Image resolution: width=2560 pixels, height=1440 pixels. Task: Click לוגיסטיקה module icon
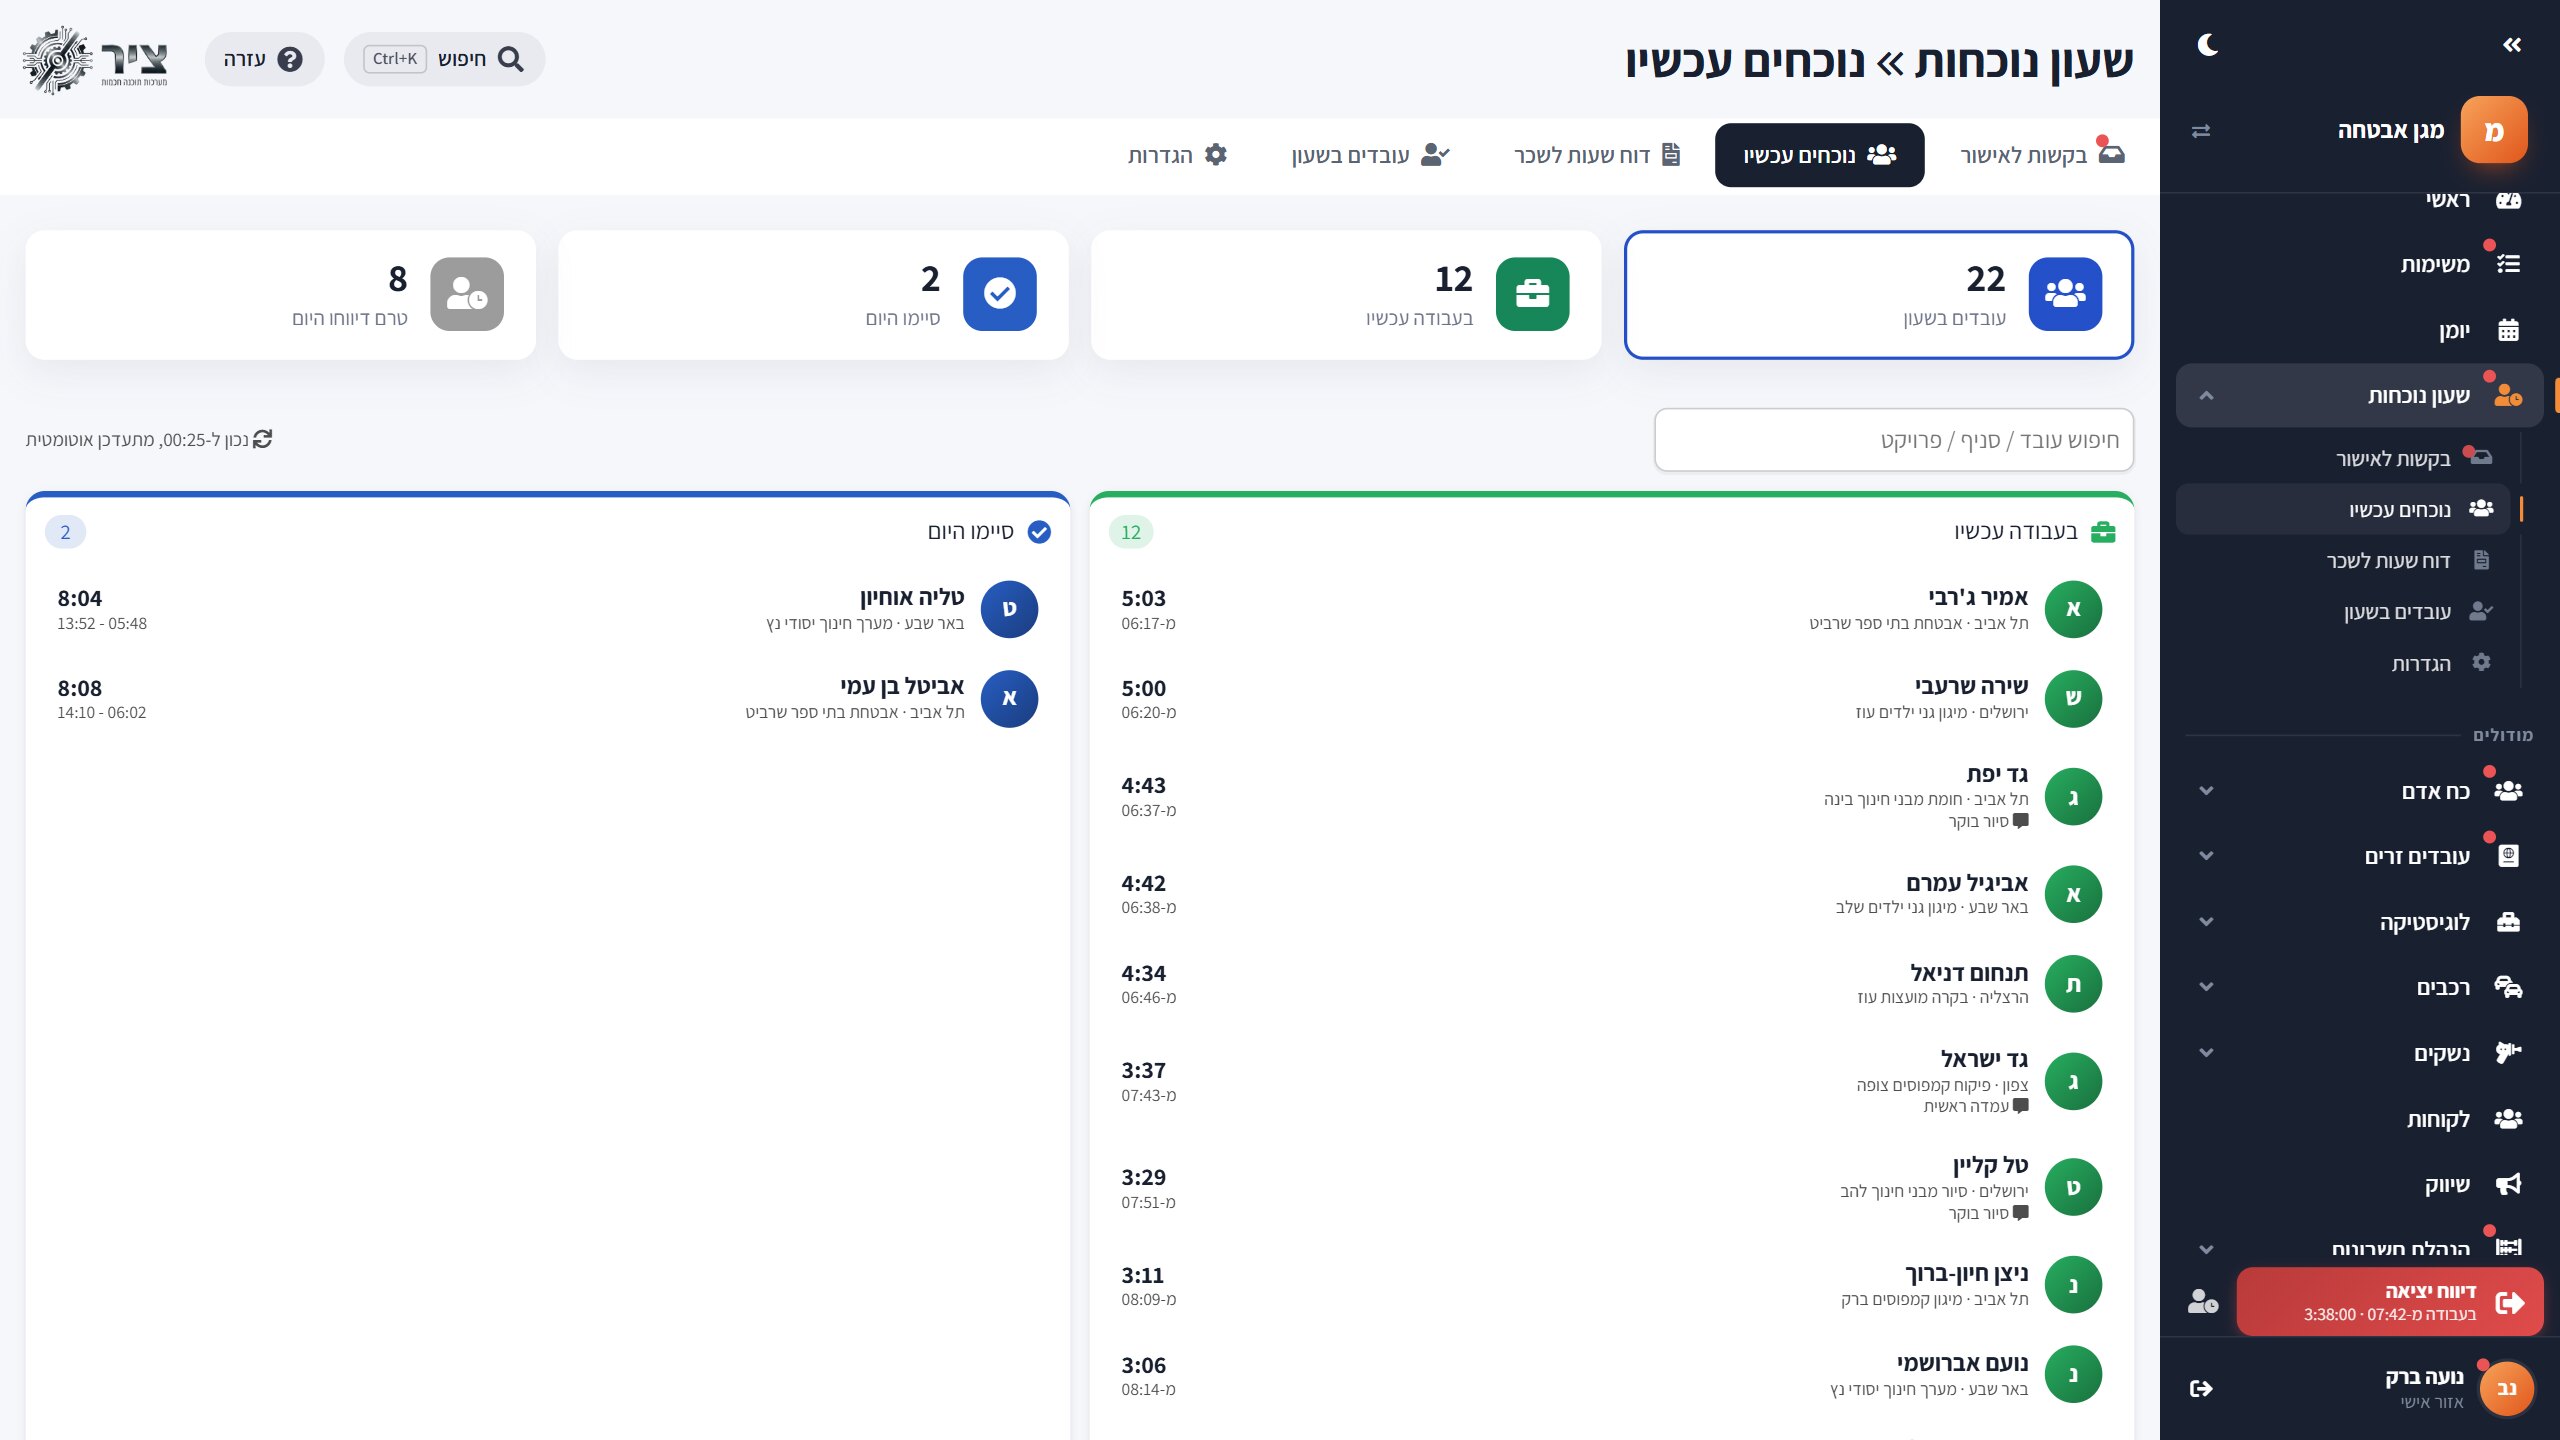tap(2508, 922)
